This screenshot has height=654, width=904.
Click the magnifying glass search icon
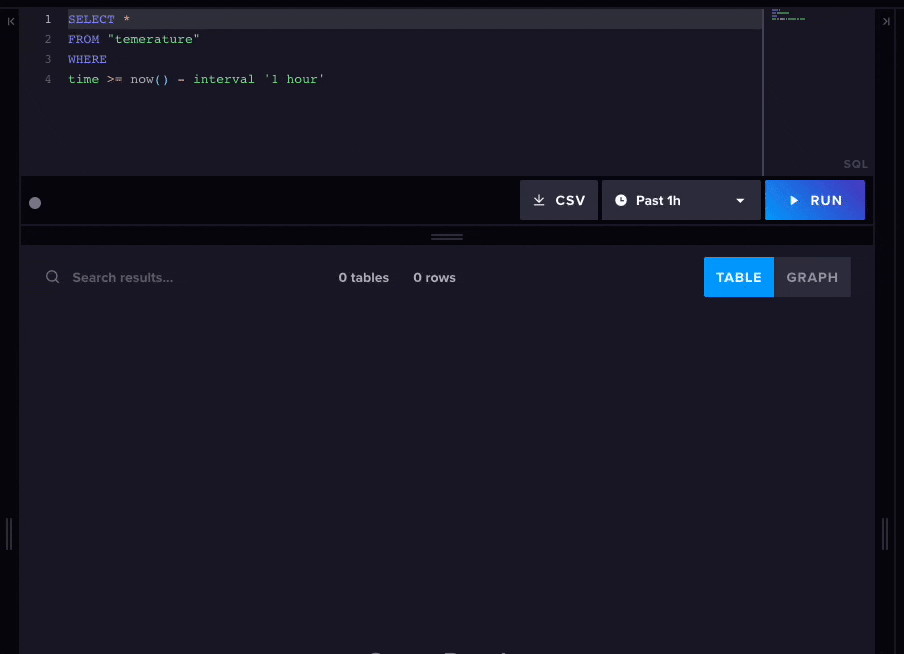tap(52, 277)
